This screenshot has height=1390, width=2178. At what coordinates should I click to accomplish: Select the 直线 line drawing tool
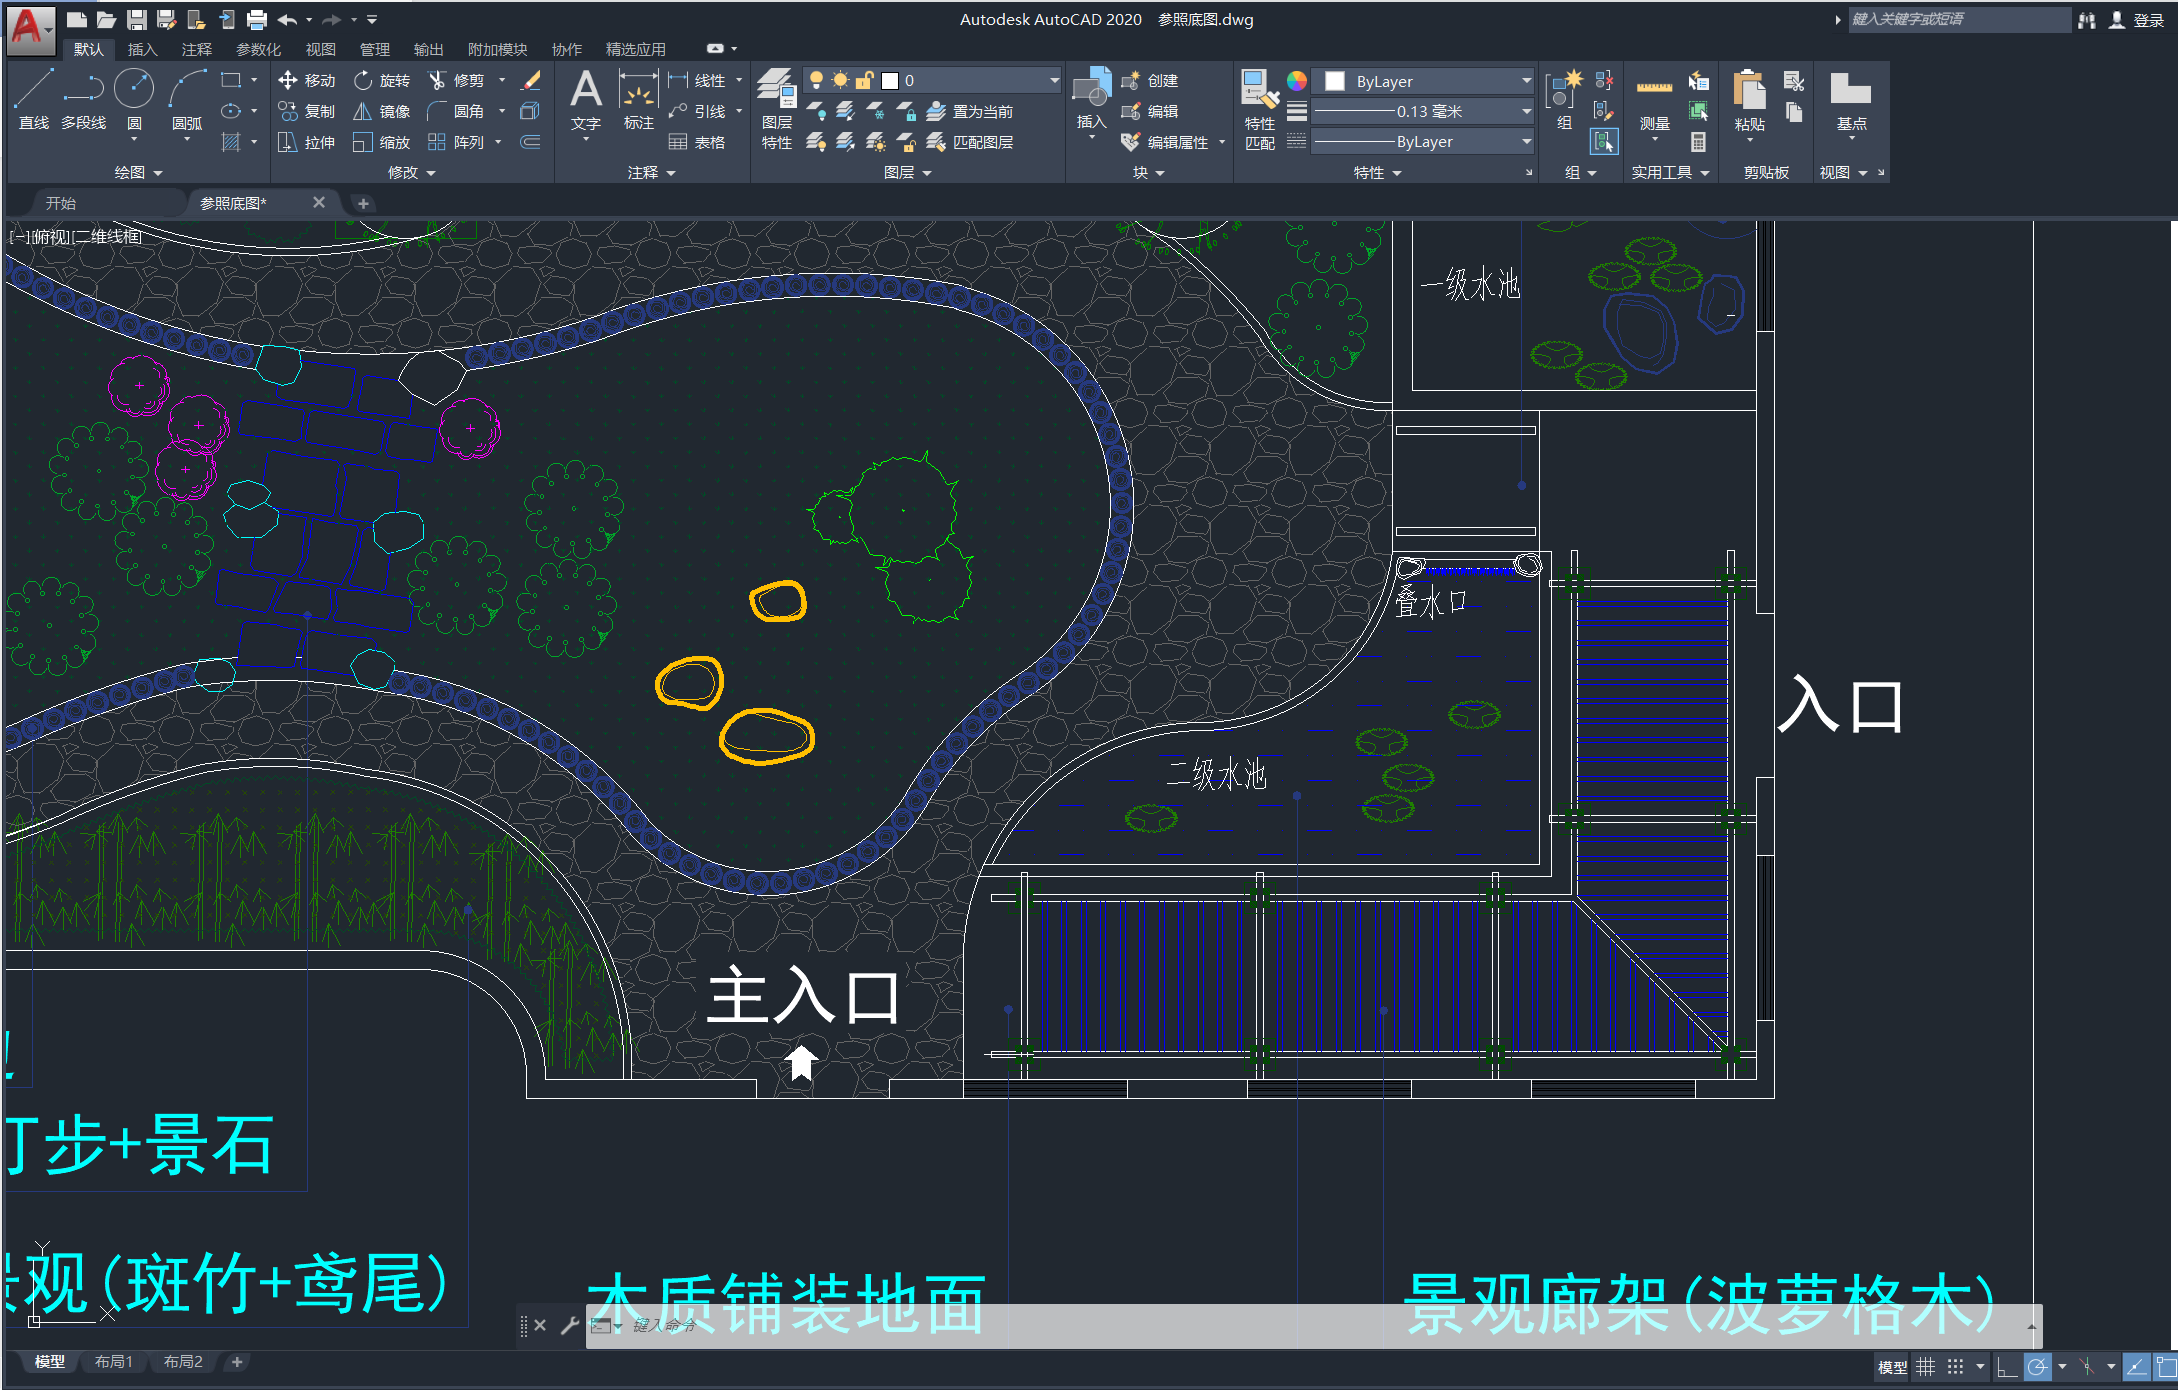pyautogui.click(x=33, y=98)
